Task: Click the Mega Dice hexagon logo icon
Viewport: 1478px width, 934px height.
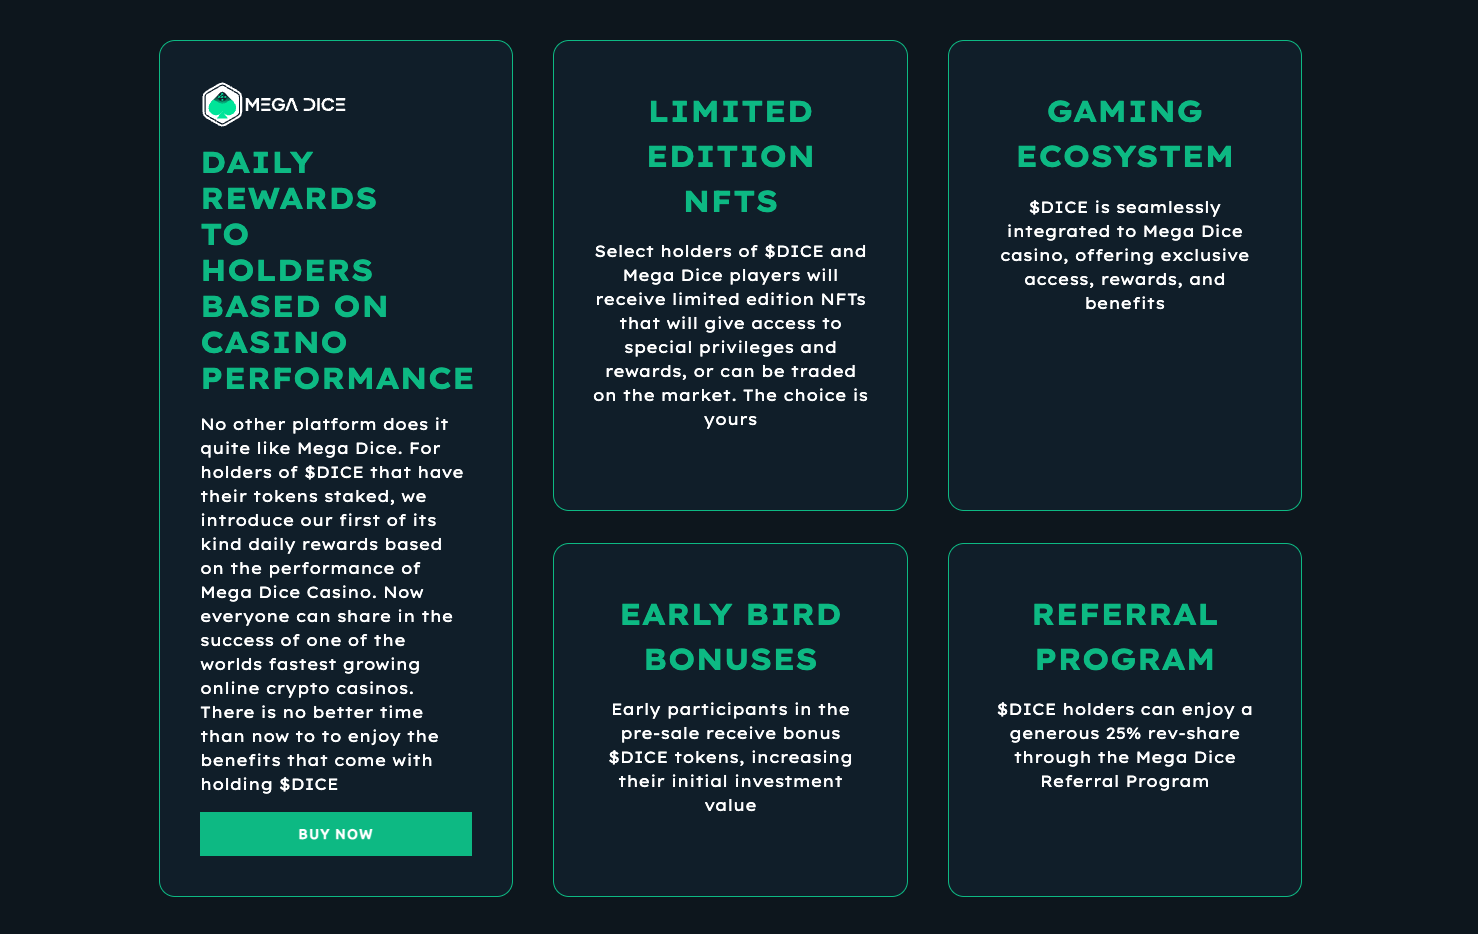Action: pos(222,105)
